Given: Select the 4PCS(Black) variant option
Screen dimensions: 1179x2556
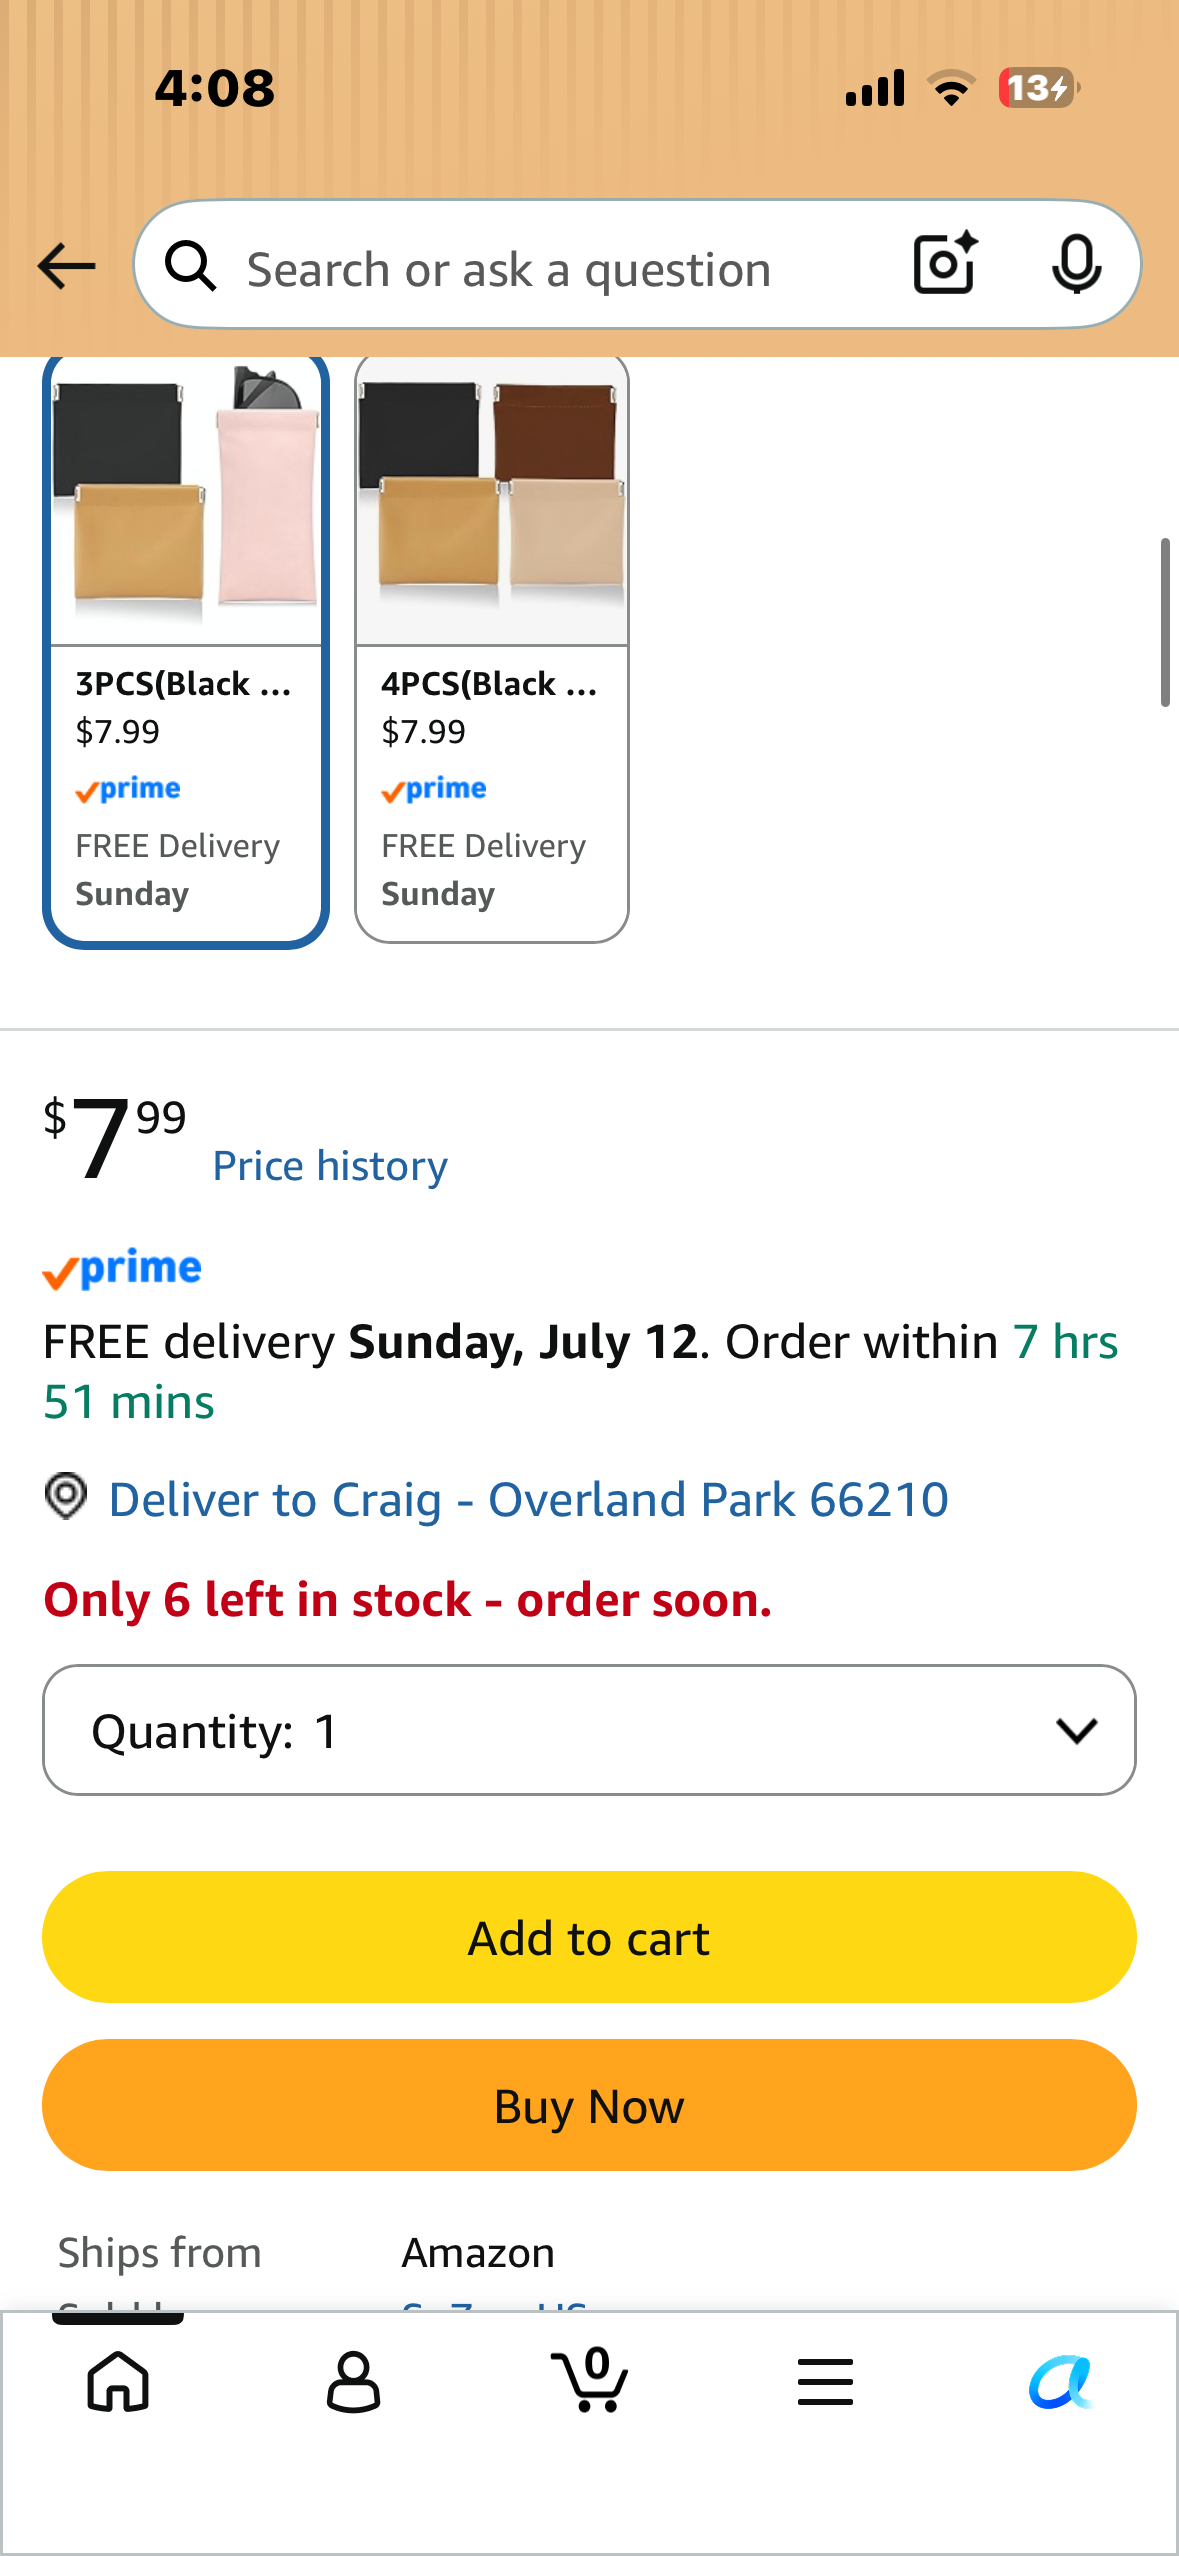Looking at the screenshot, I should (x=492, y=648).
